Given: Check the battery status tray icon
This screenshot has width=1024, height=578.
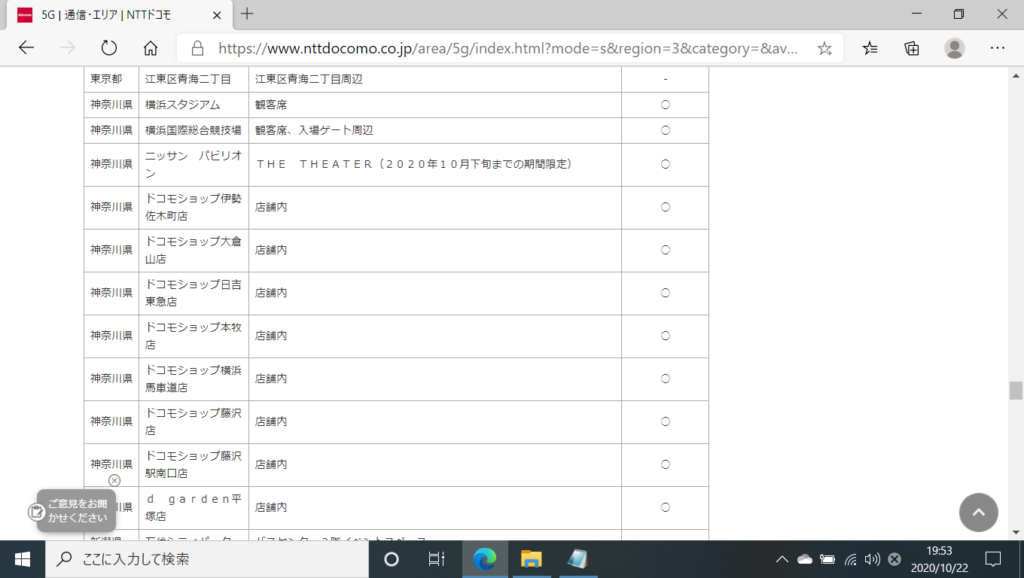Looking at the screenshot, I should pyautogui.click(x=827, y=560).
